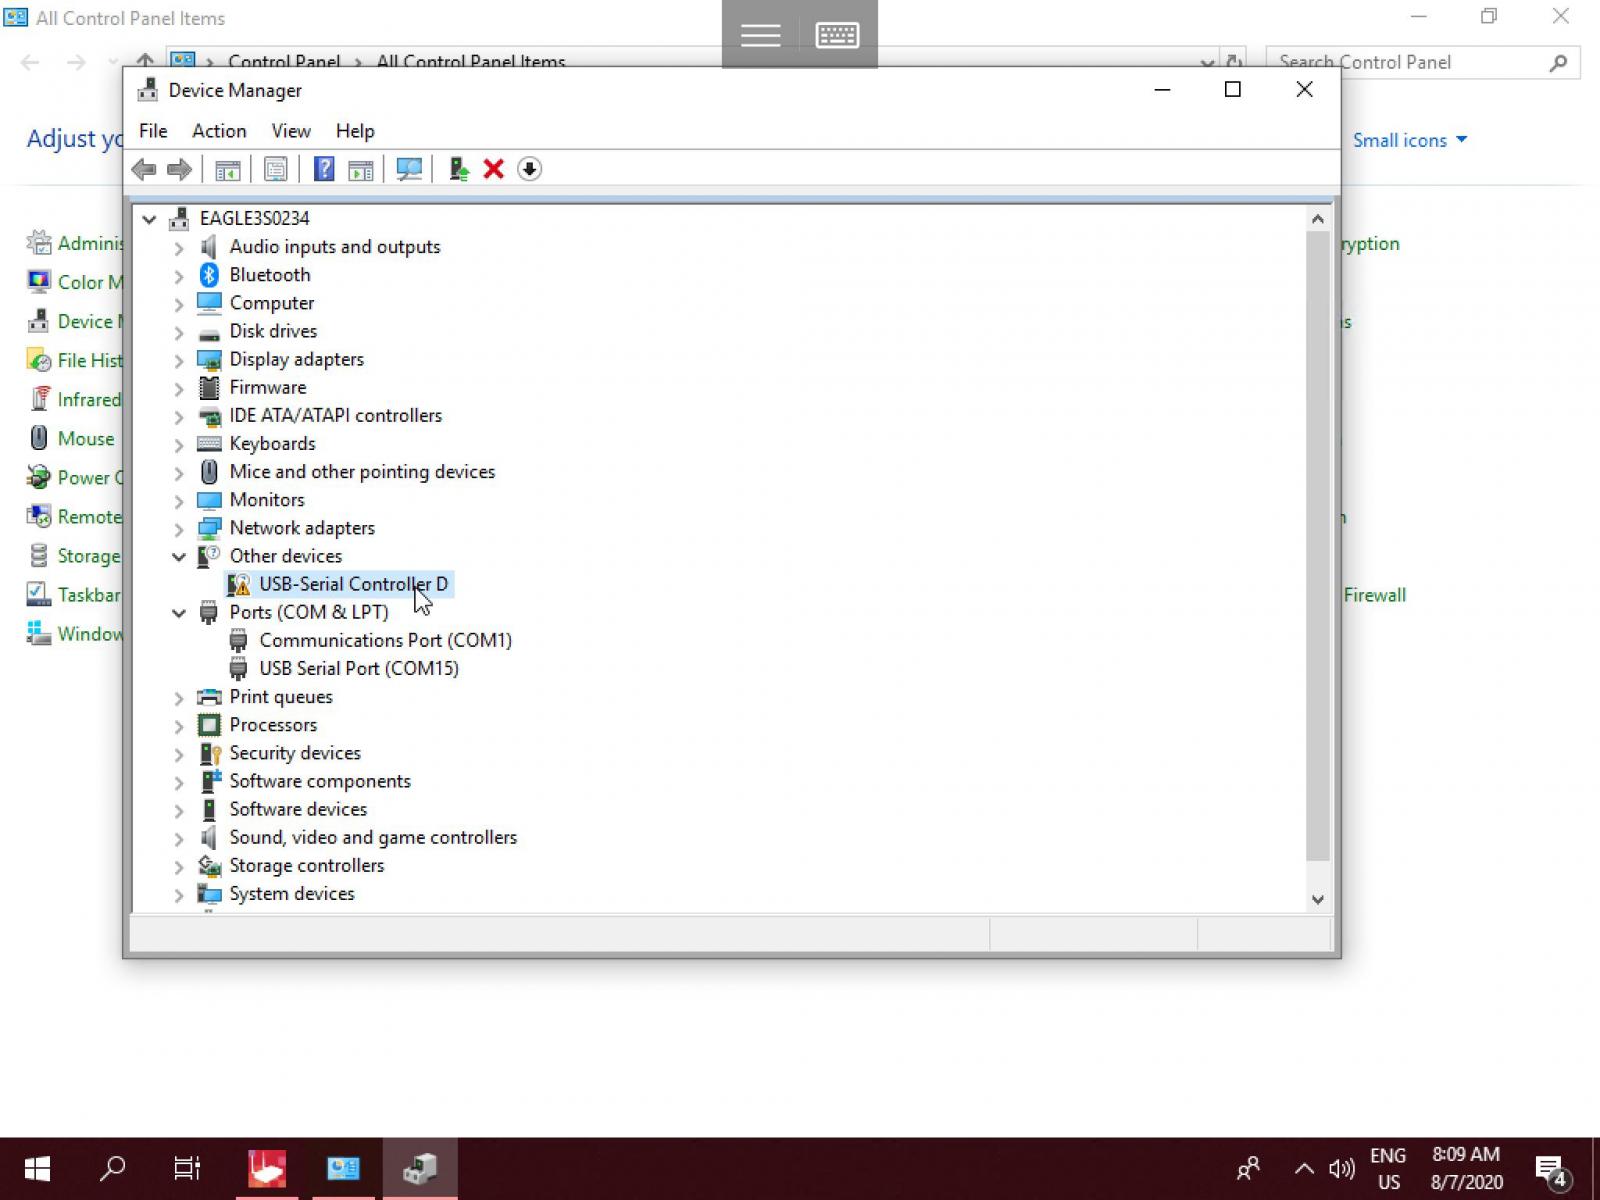Image resolution: width=1600 pixels, height=1200 pixels.
Task: Open the Action menu
Action: click(219, 131)
